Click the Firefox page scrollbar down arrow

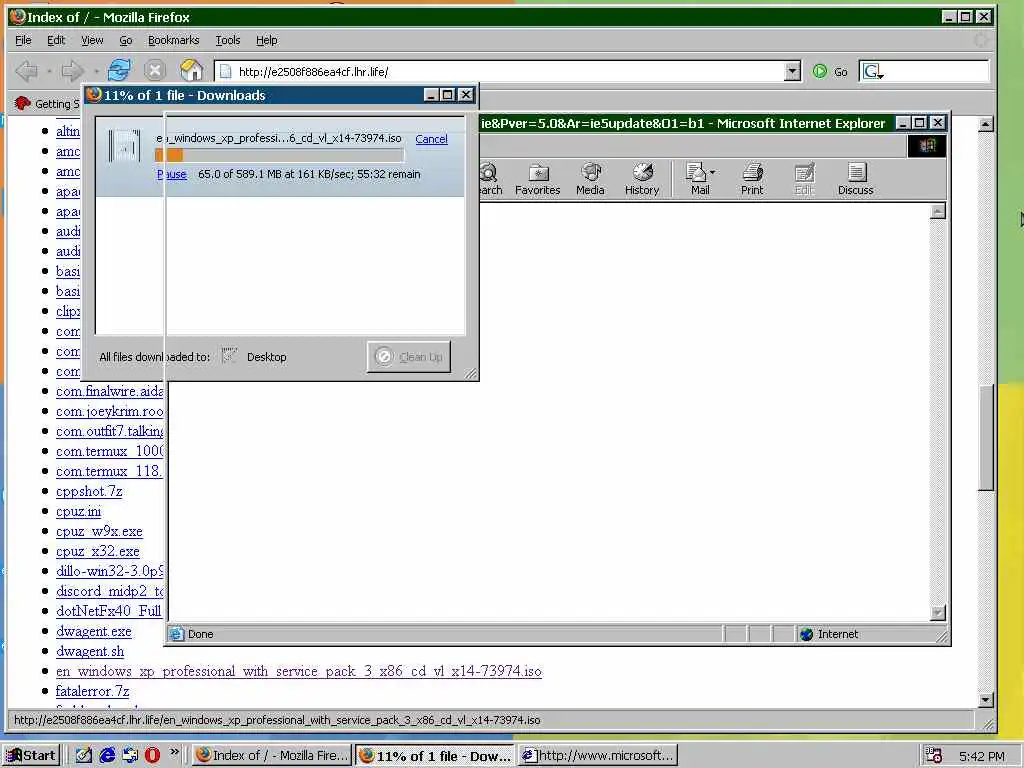point(986,699)
